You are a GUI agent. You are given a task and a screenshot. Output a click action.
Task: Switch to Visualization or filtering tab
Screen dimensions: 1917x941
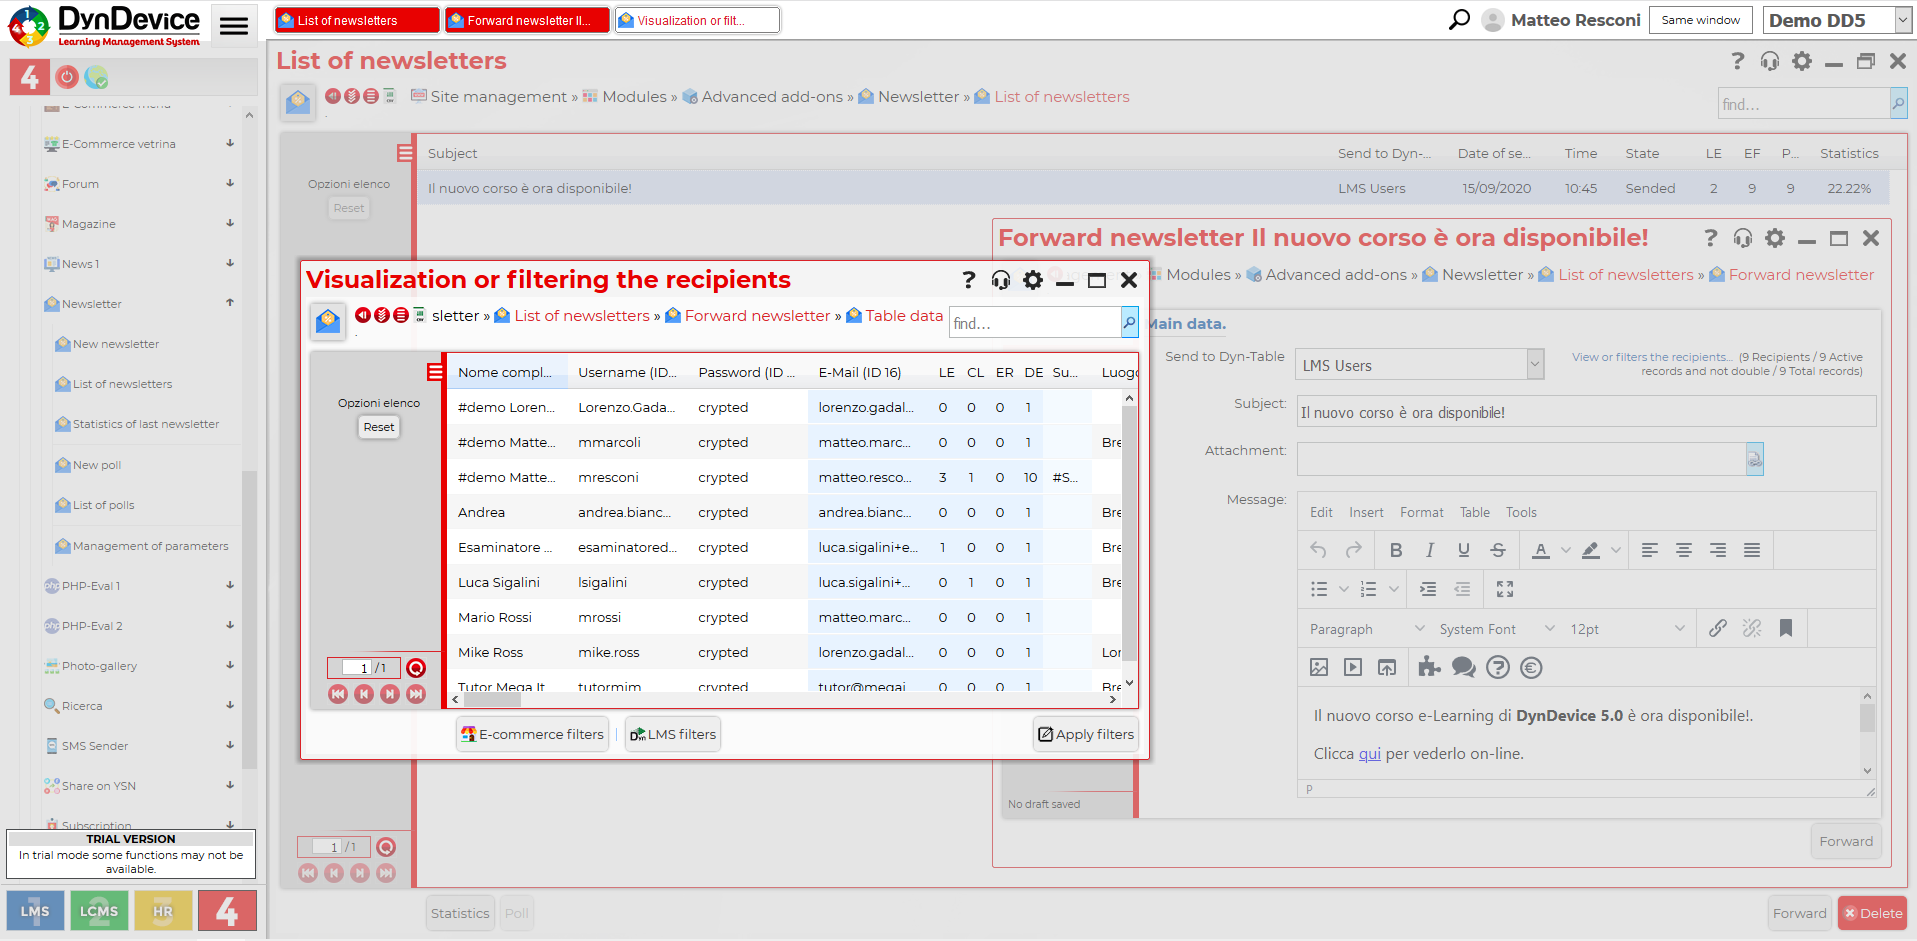(x=697, y=20)
